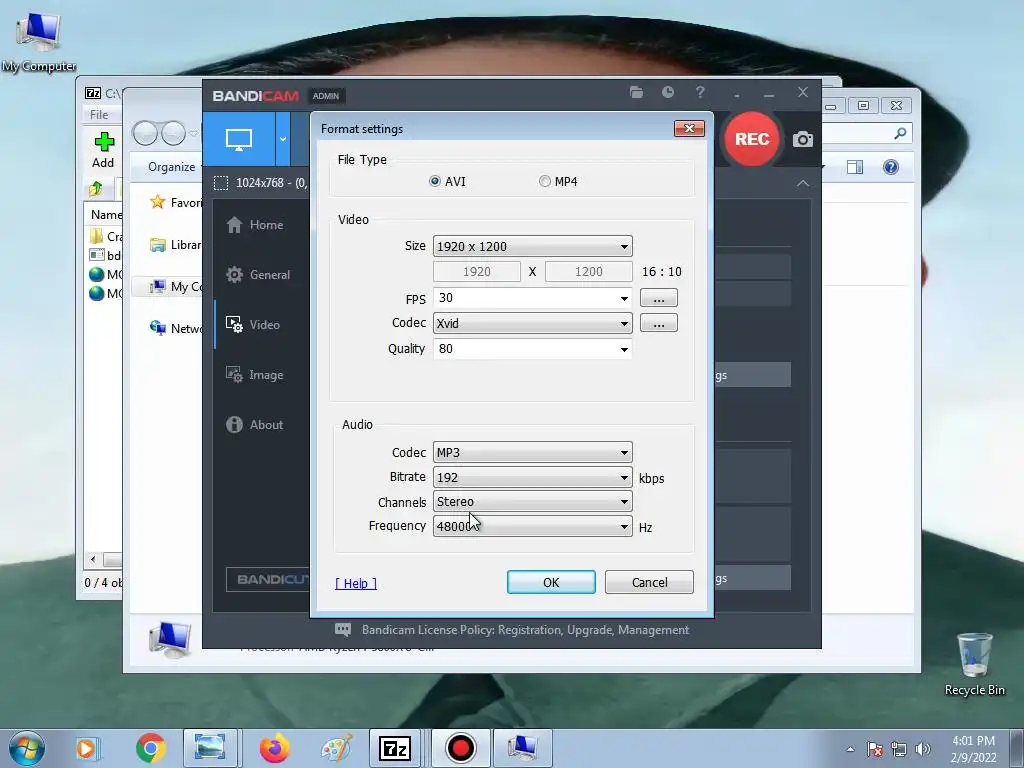Click the Explorer help icon
The width and height of the screenshot is (1024, 768).
pos(890,167)
